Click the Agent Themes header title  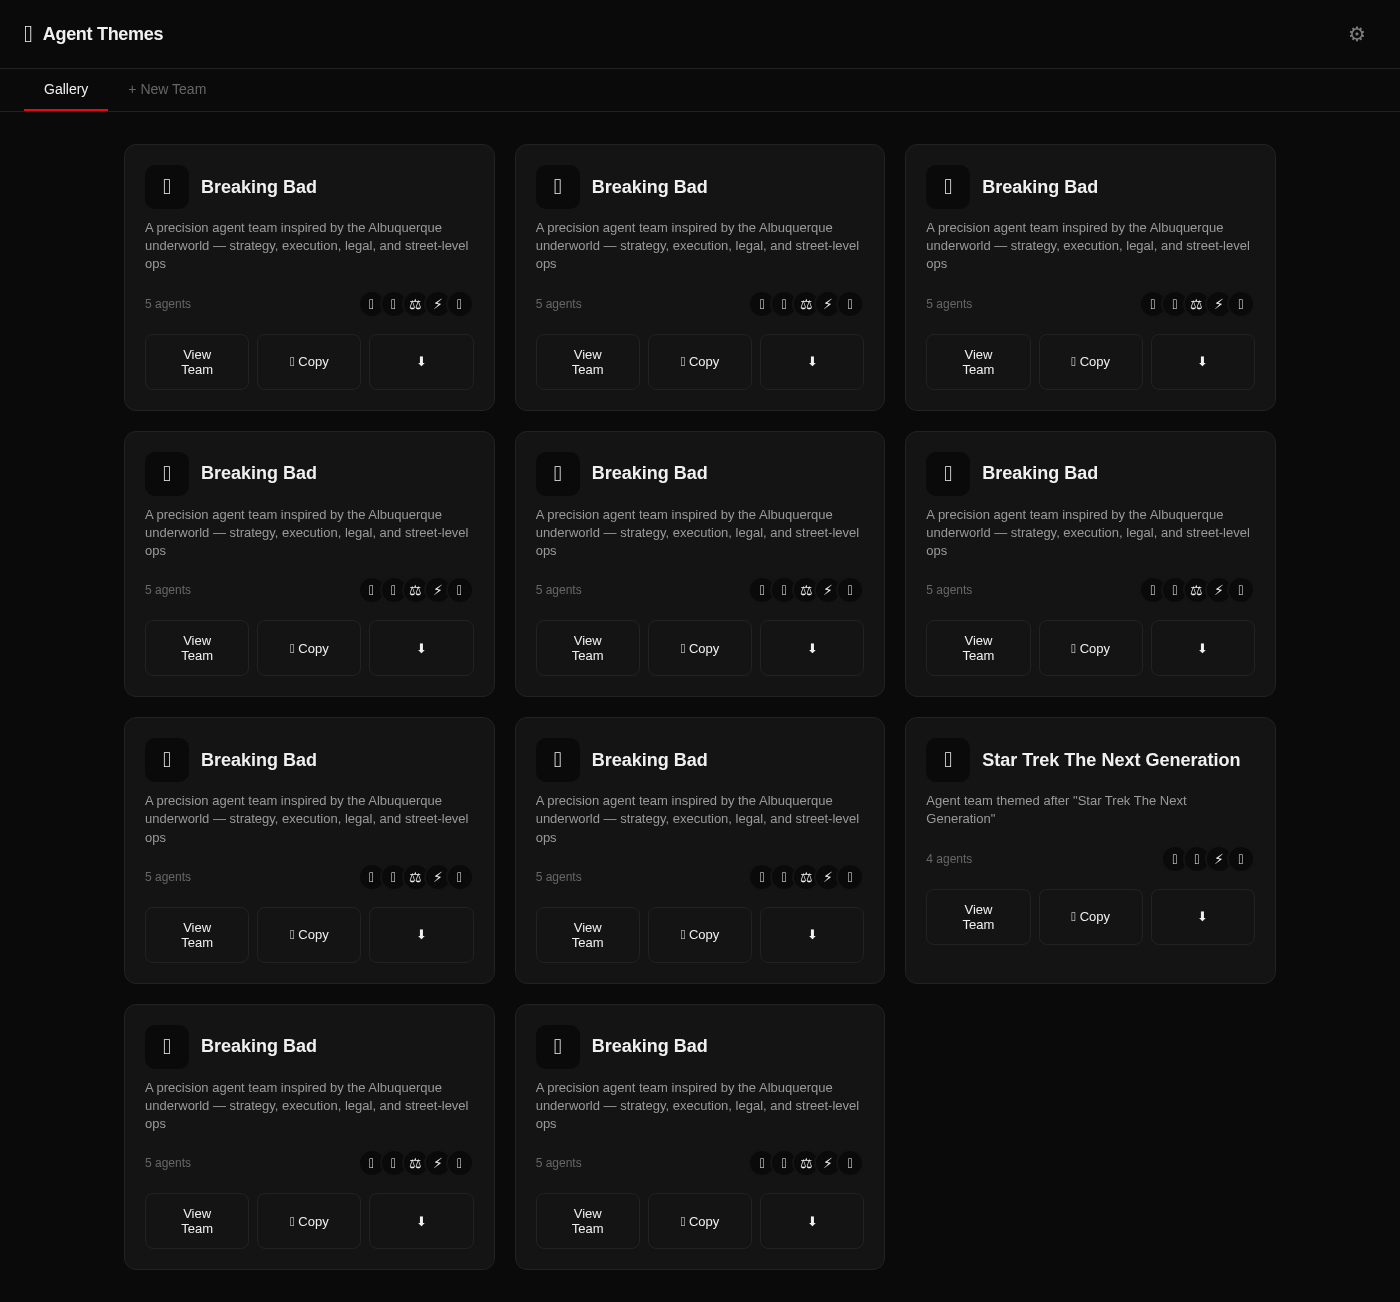coord(103,34)
